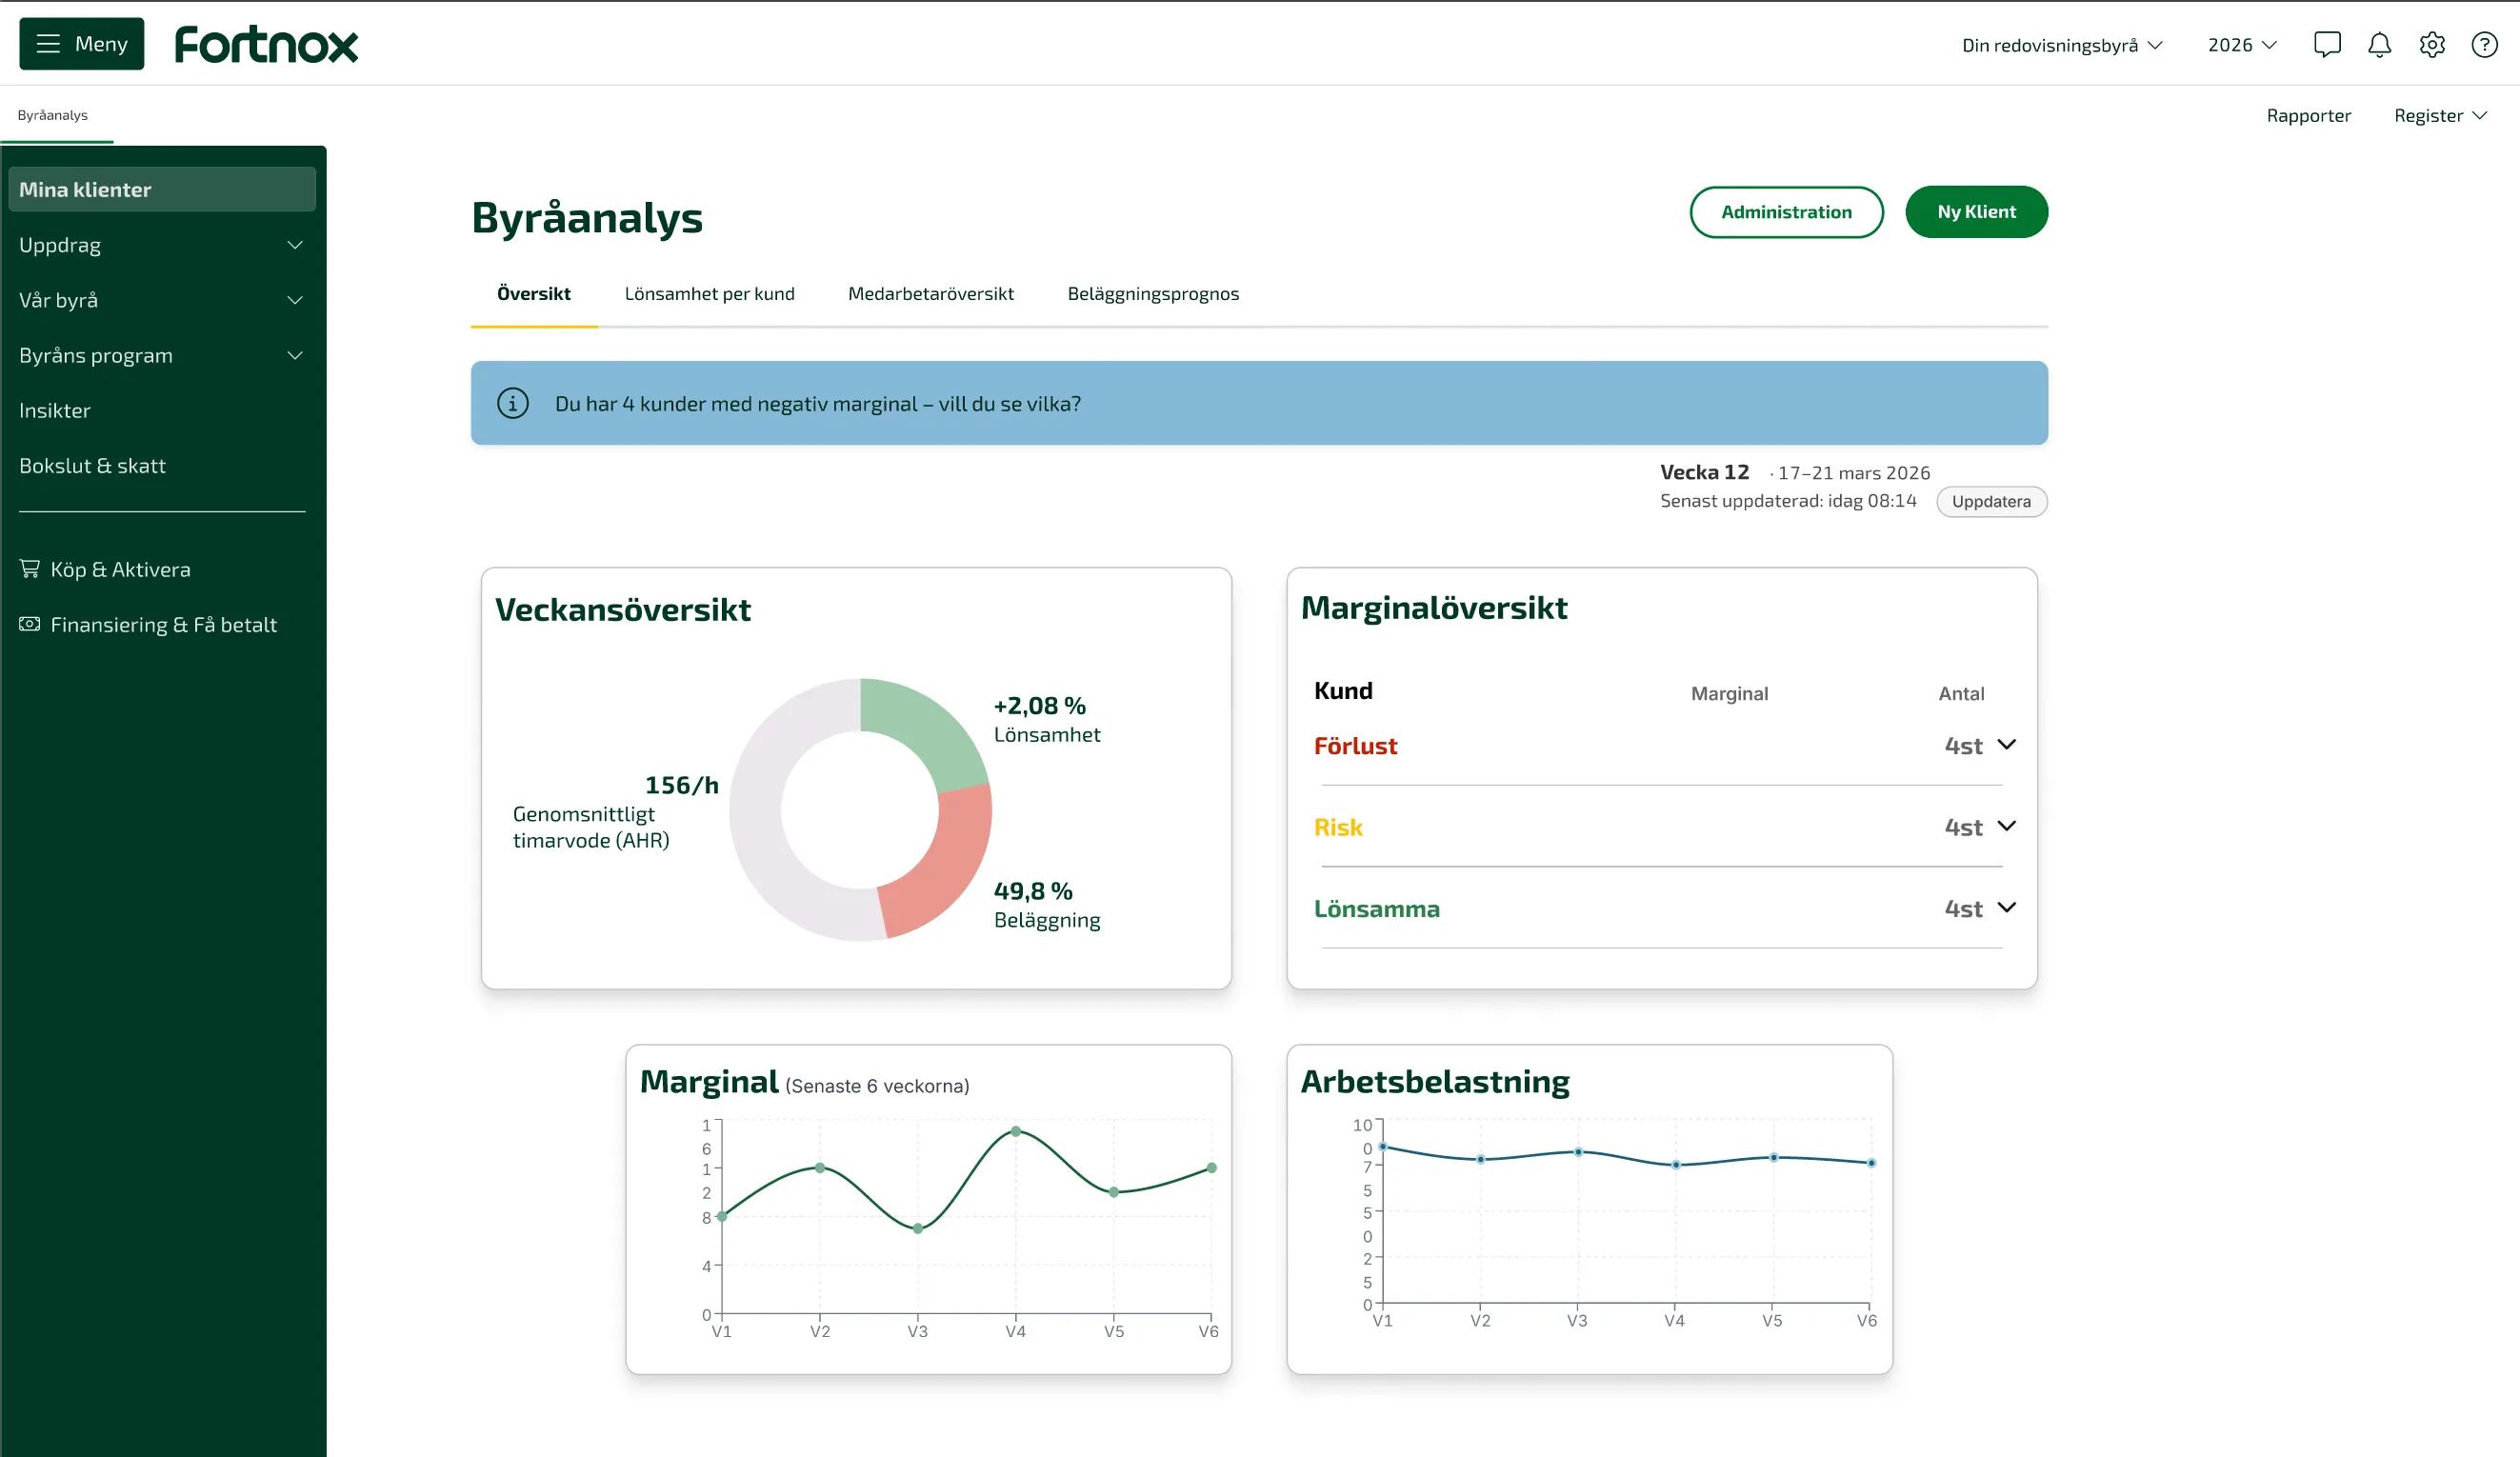The height and width of the screenshot is (1457, 2520).
Task: Open the chat messages icon
Action: 2327,45
